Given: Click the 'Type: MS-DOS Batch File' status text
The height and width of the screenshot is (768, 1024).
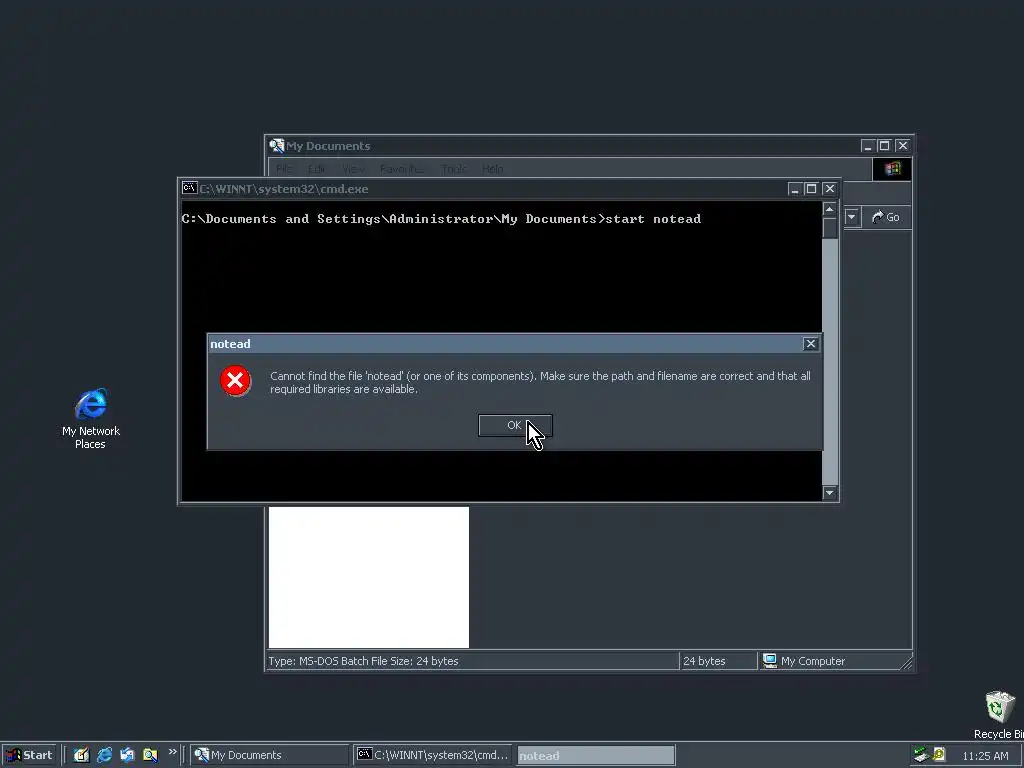Looking at the screenshot, I should coord(363,661).
